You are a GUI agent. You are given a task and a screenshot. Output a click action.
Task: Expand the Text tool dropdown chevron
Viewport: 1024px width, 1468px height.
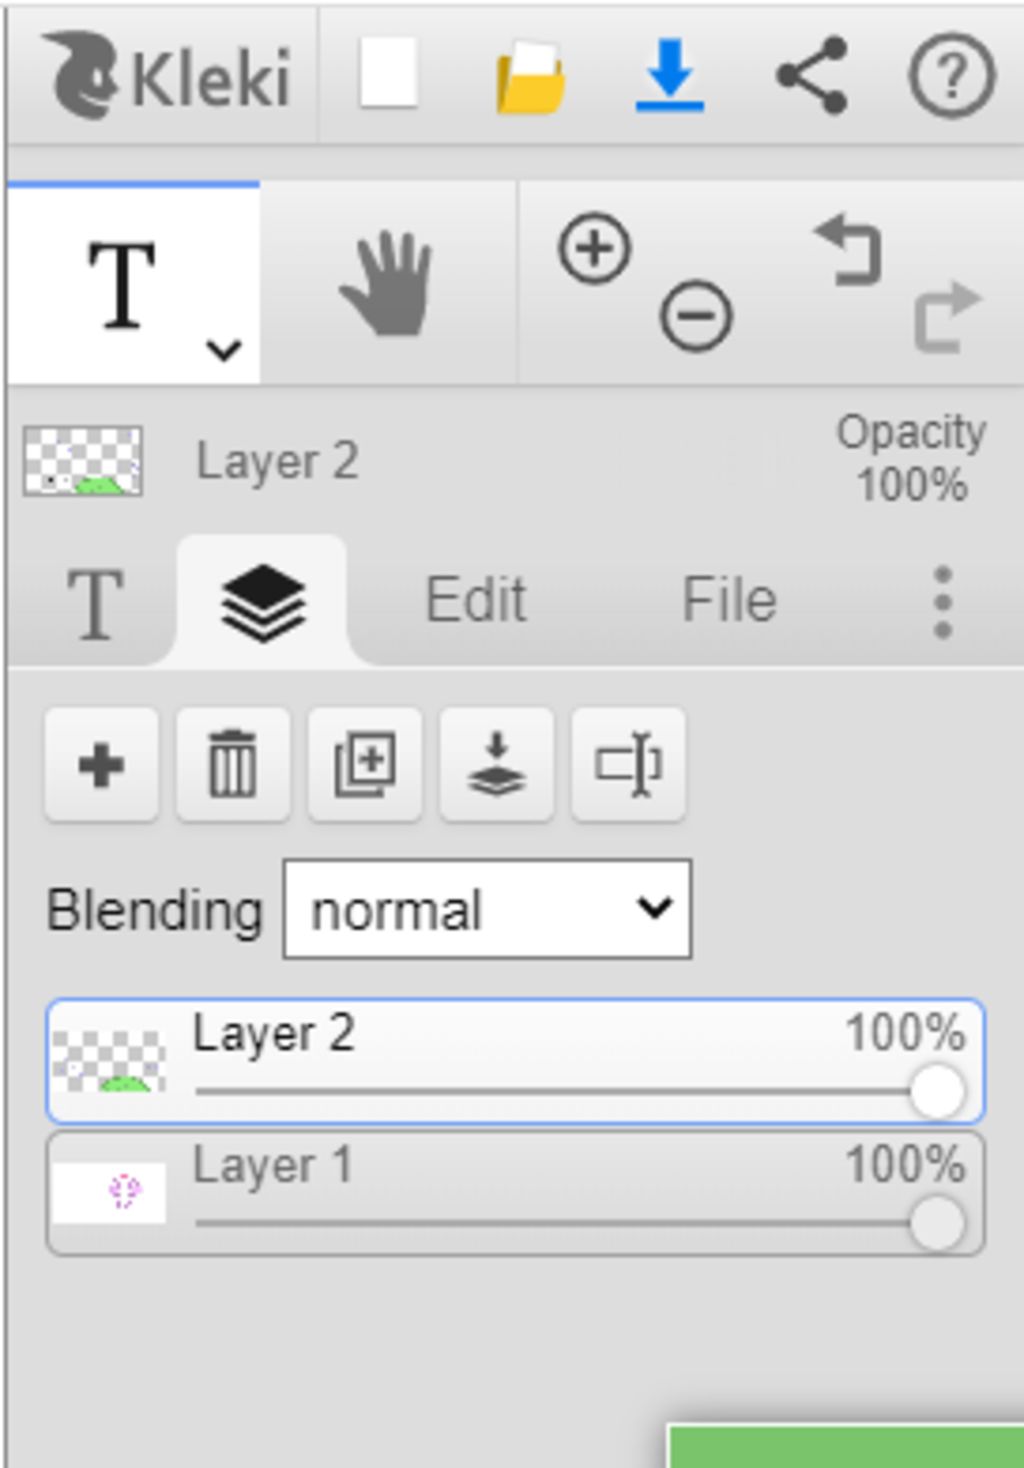[x=223, y=350]
